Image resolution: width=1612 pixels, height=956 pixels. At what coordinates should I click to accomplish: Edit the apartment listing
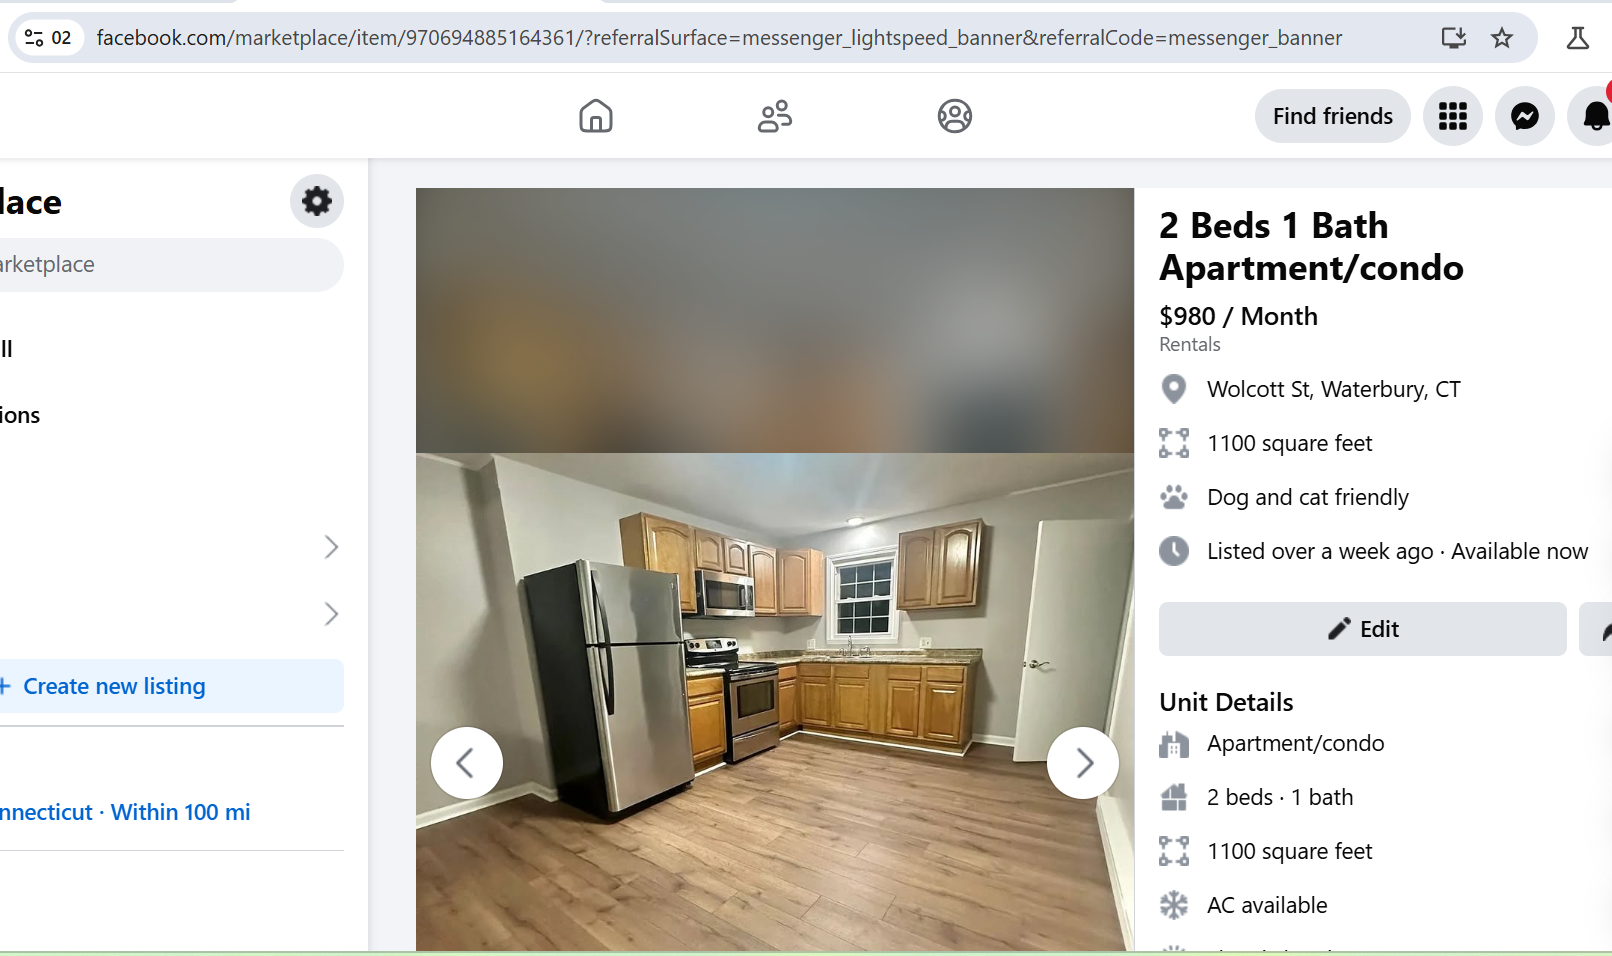(x=1362, y=629)
